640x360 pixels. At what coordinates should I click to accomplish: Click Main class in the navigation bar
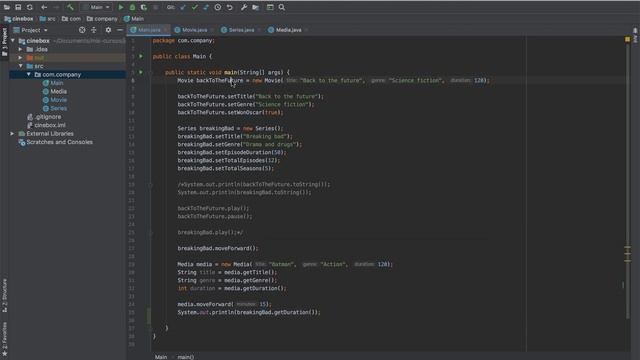(x=134, y=18)
